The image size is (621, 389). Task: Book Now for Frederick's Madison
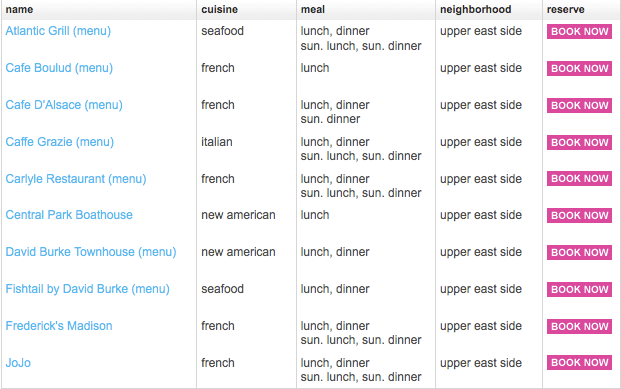[x=579, y=326]
